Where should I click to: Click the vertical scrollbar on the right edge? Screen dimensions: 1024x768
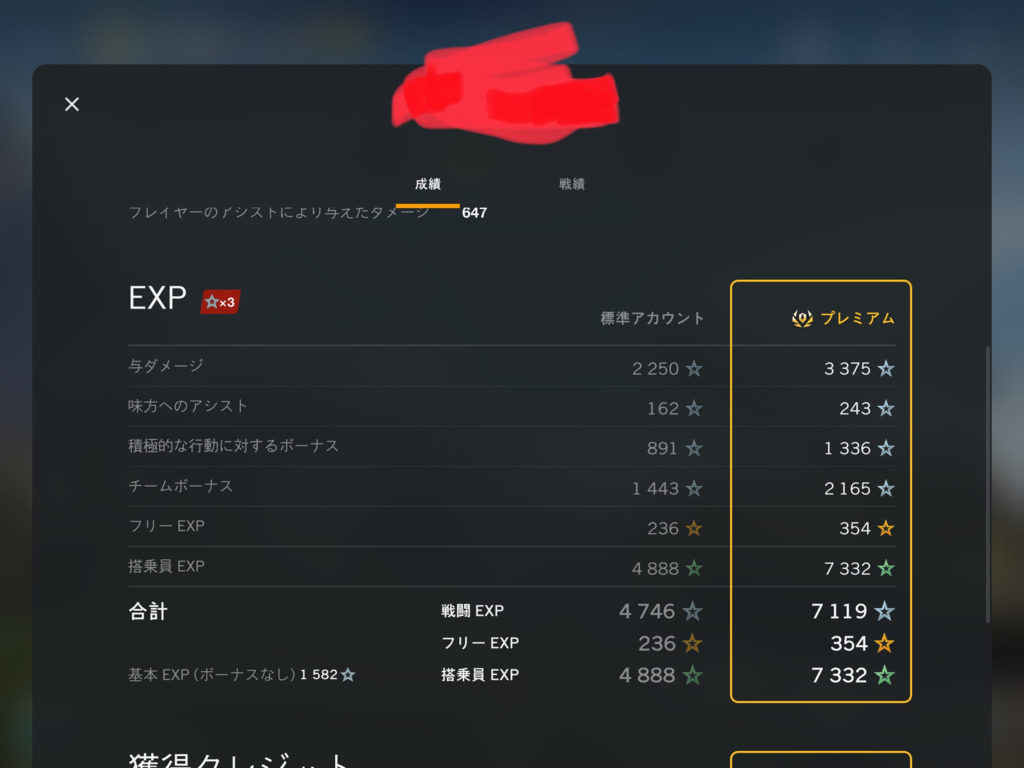point(987,484)
